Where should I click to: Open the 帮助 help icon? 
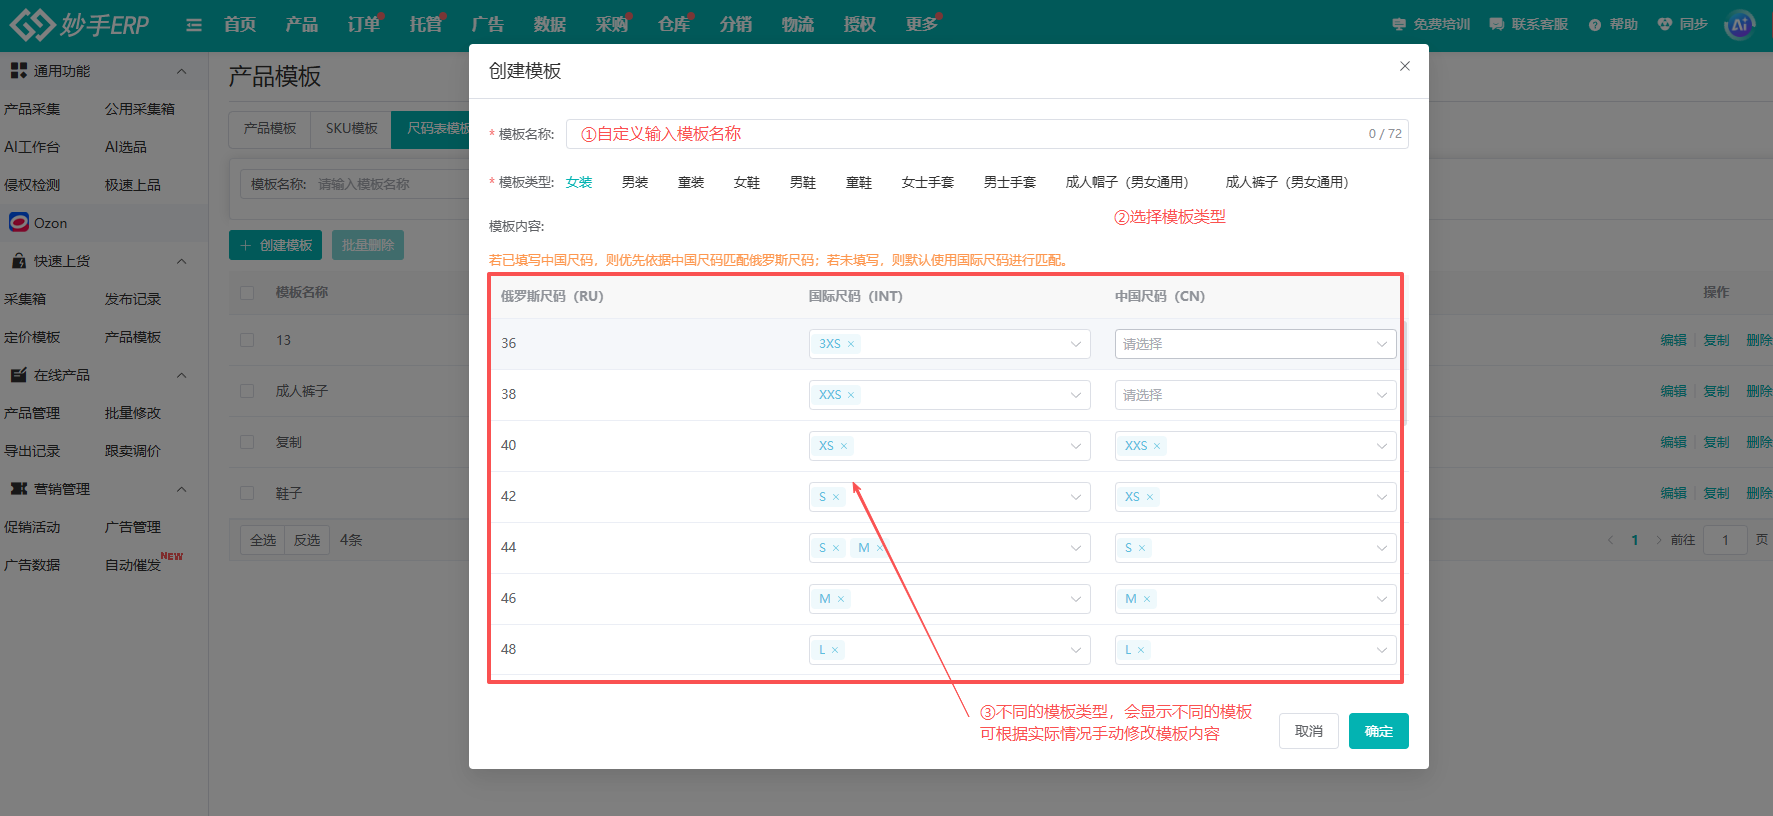click(x=1613, y=24)
